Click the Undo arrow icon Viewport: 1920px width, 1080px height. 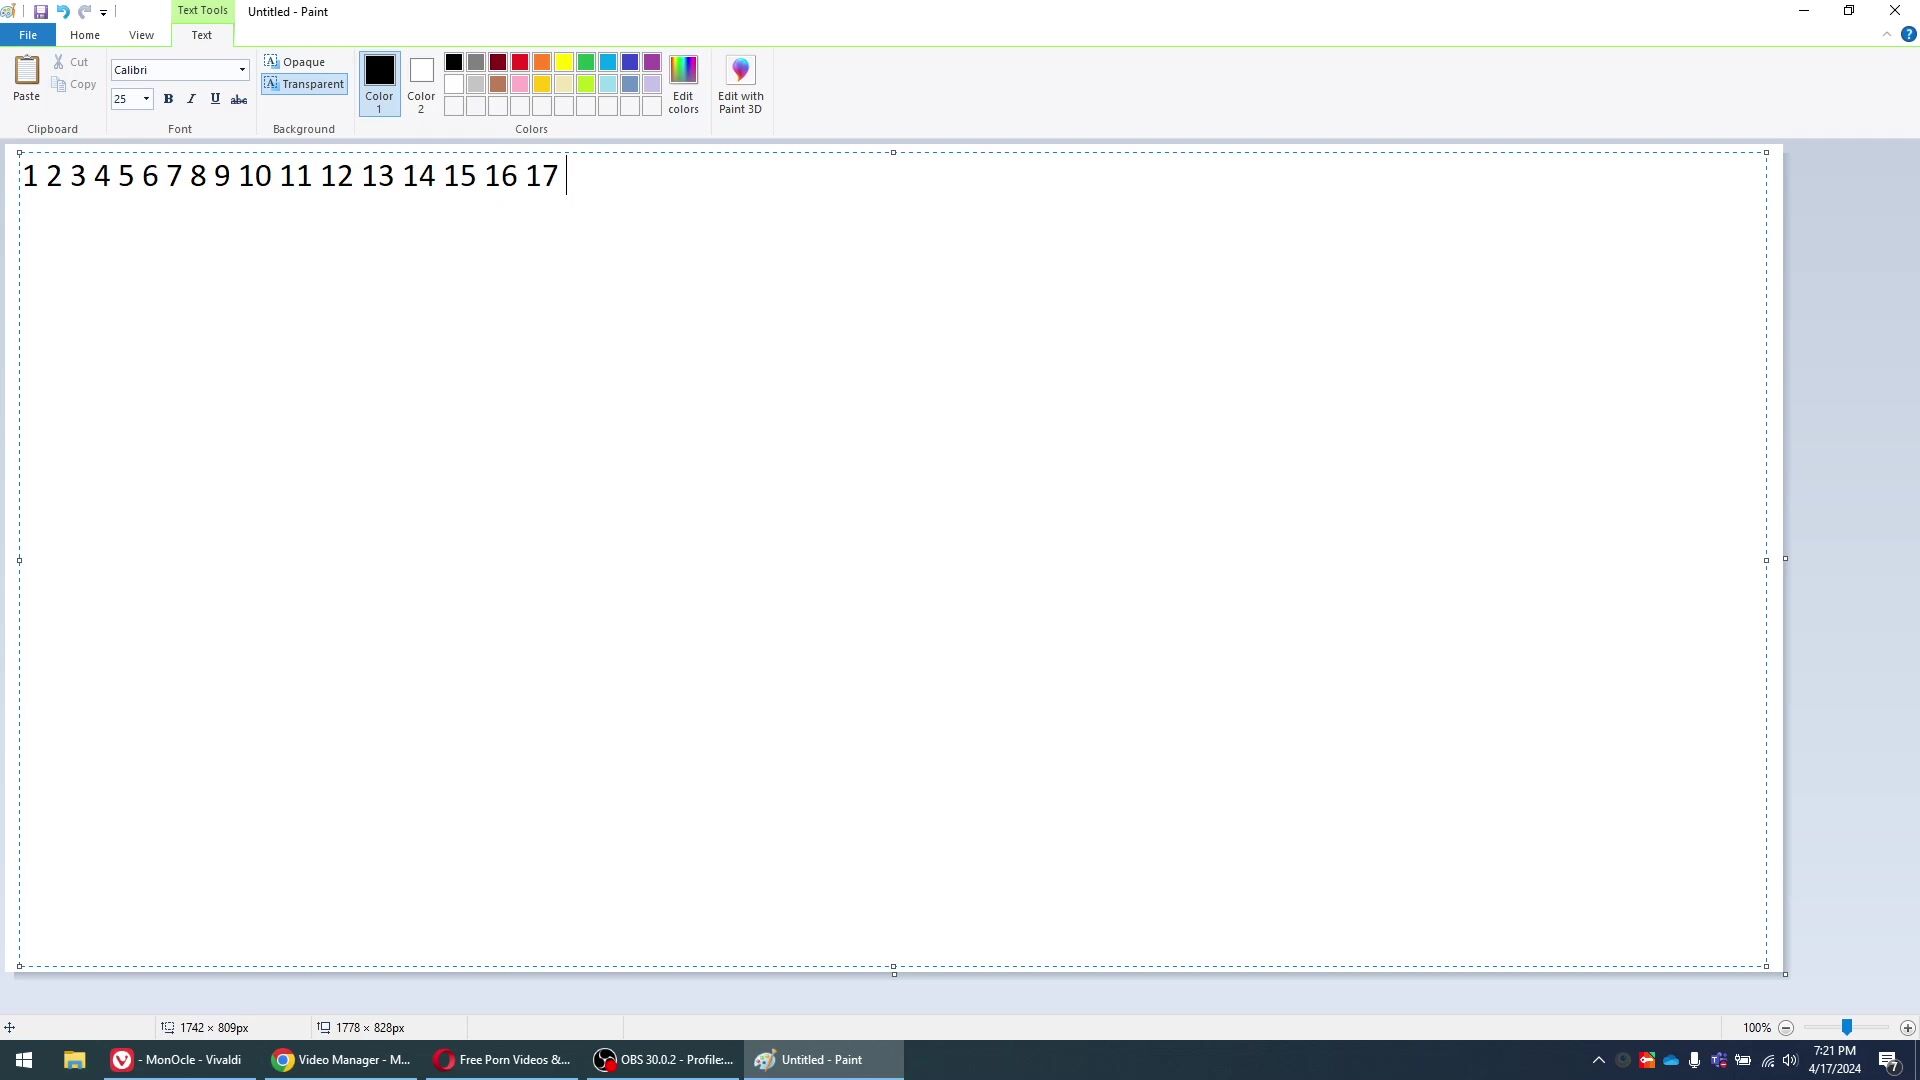(63, 12)
